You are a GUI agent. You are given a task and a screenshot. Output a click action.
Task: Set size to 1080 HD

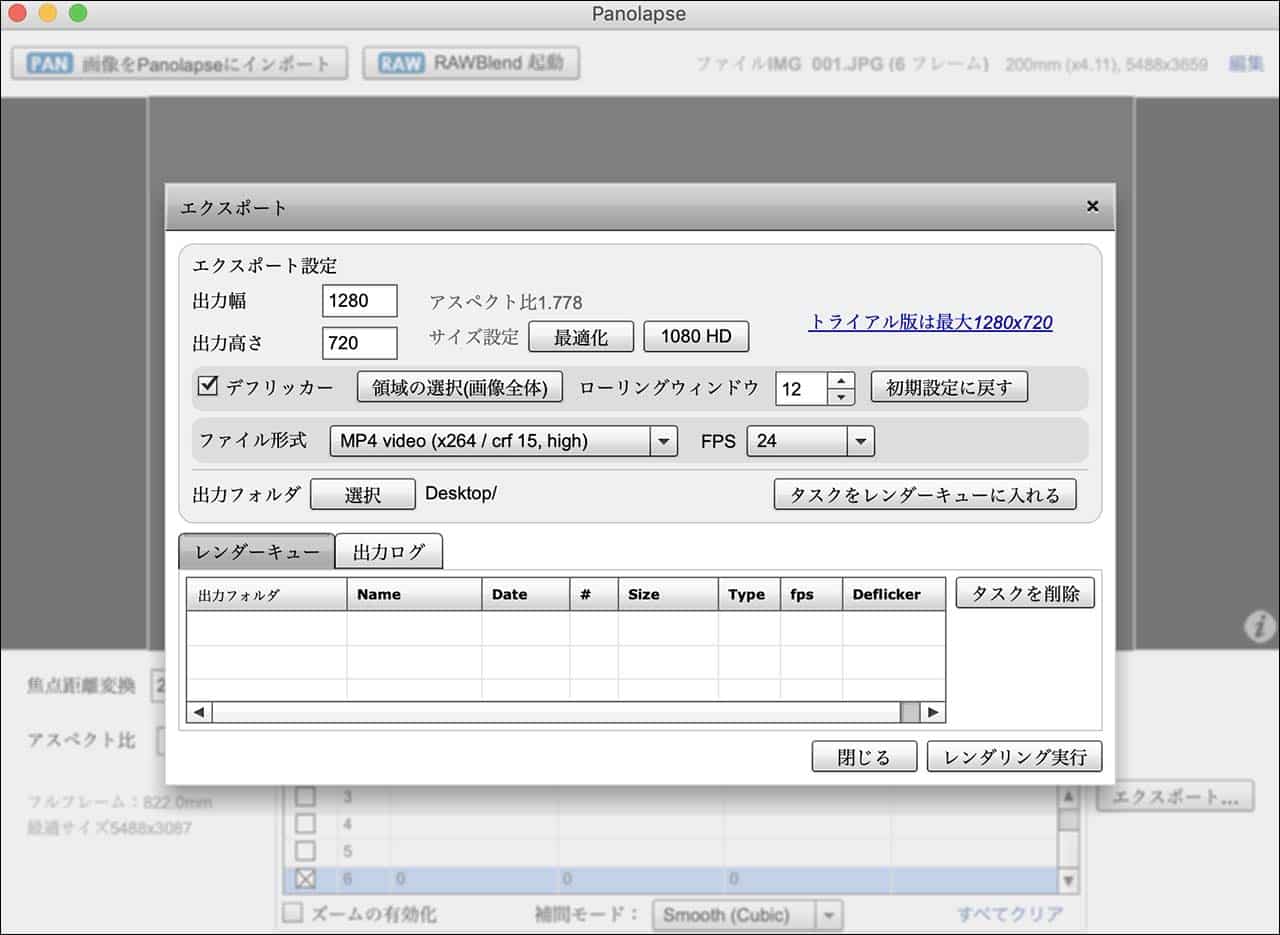pos(696,336)
